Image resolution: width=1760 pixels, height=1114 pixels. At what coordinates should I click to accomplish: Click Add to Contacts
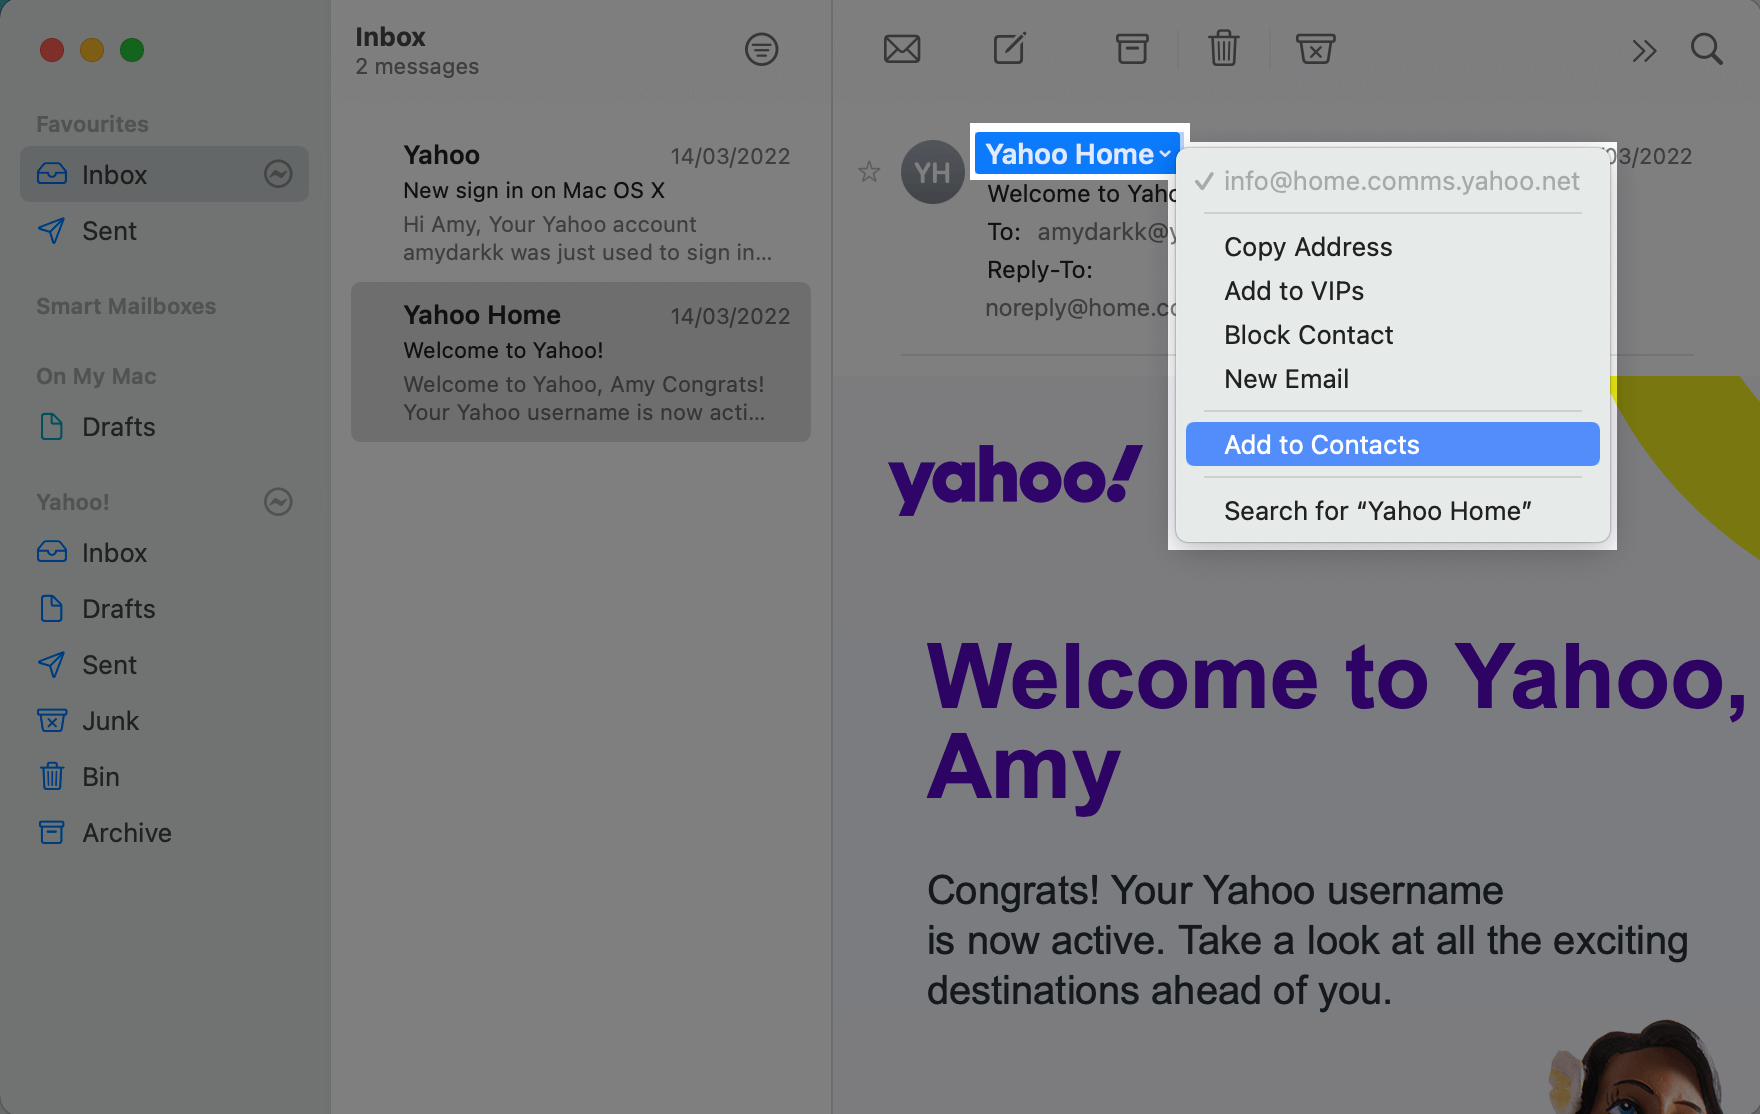1392,444
